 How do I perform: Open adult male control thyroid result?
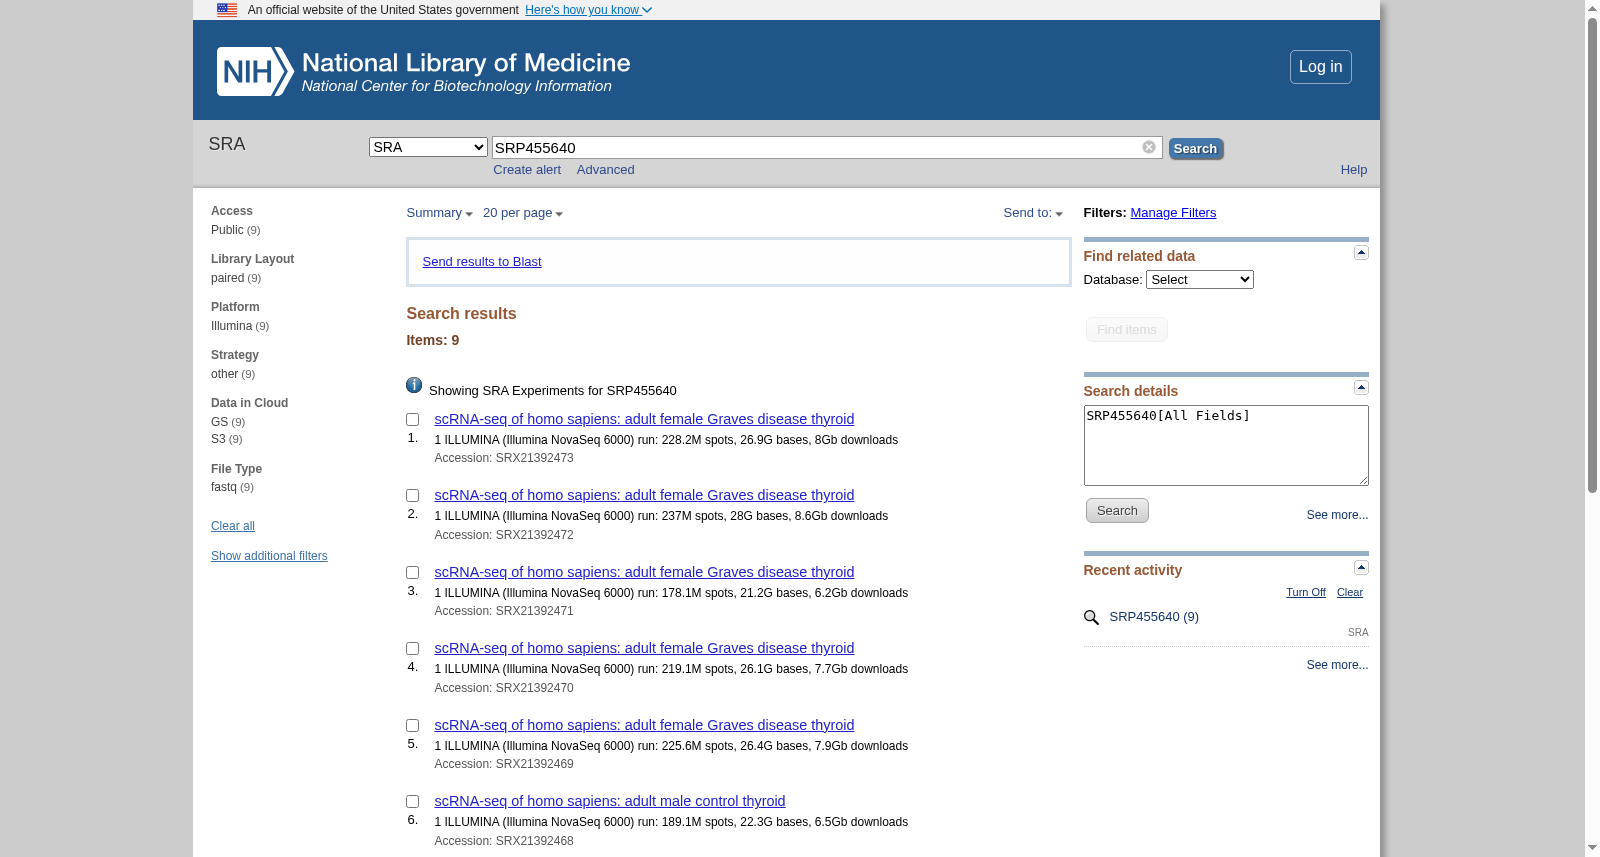610,801
